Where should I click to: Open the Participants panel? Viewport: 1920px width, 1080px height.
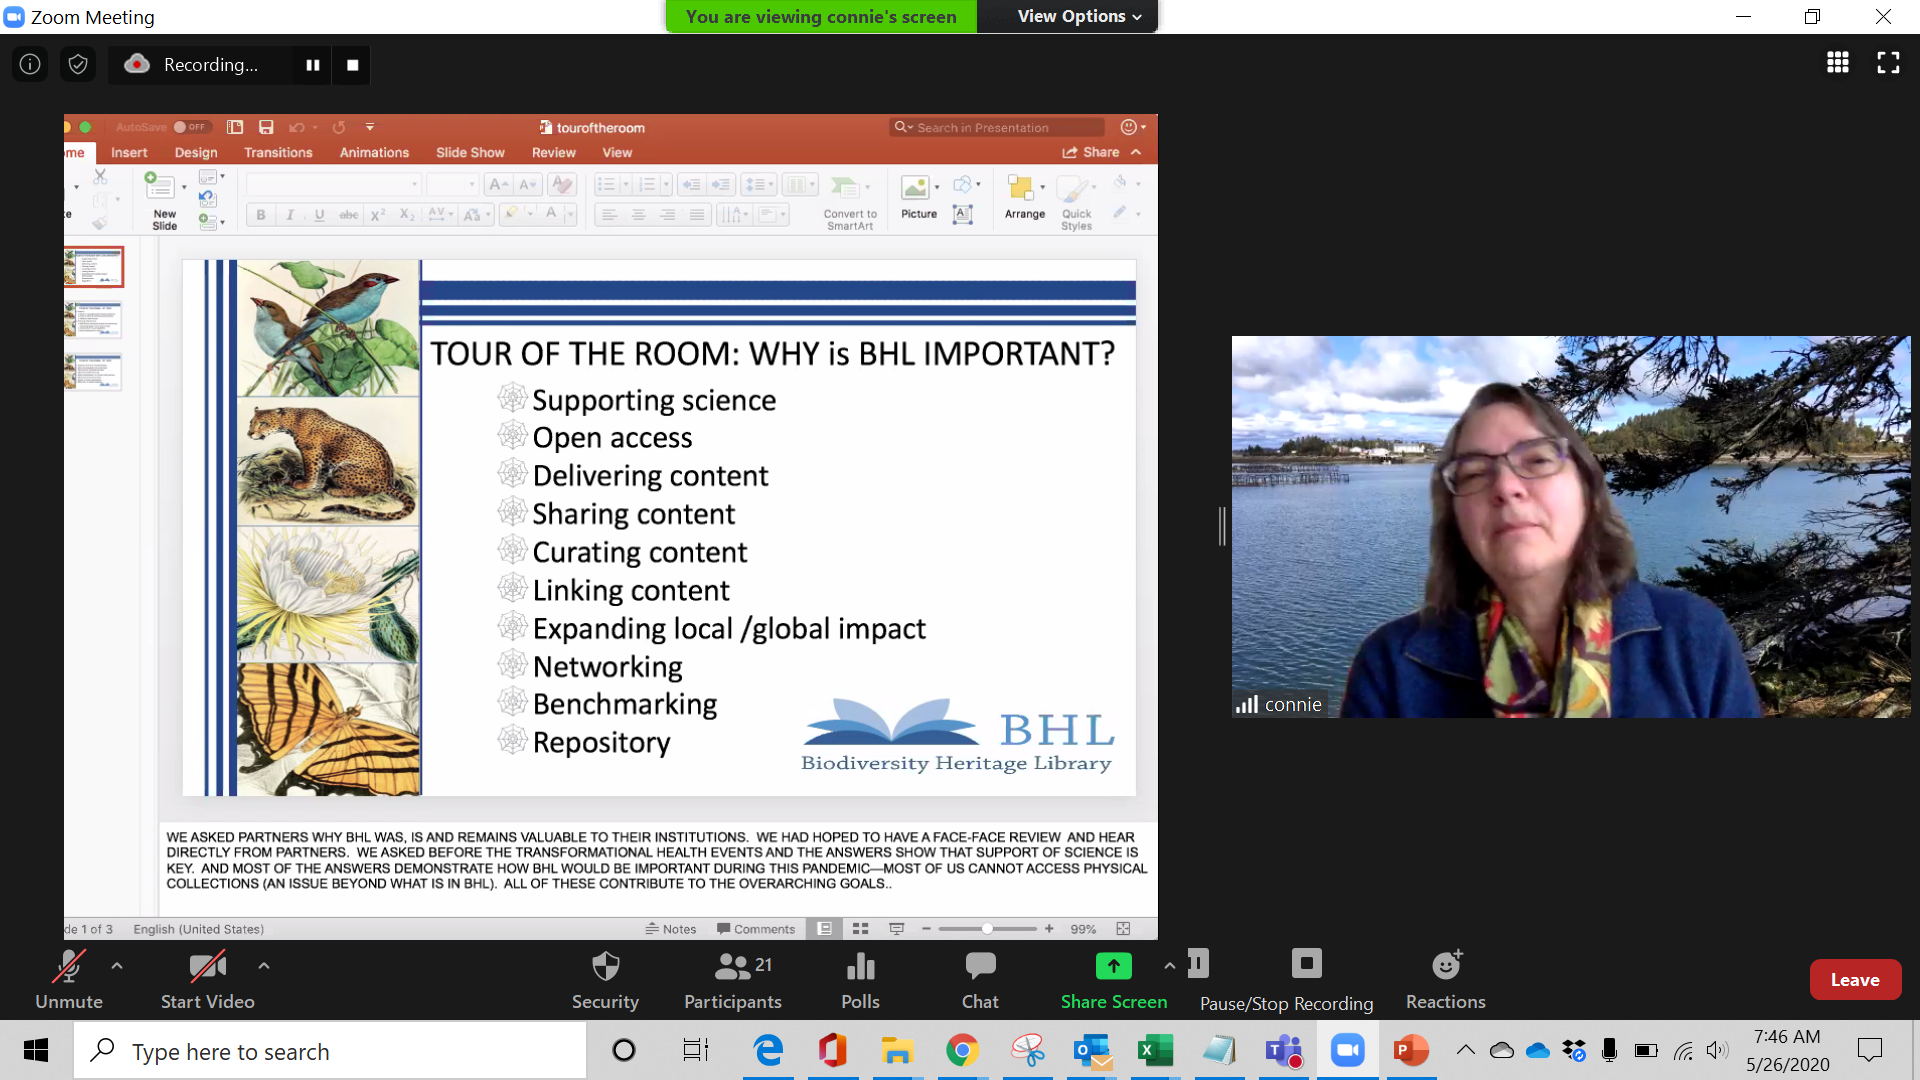(x=732, y=978)
